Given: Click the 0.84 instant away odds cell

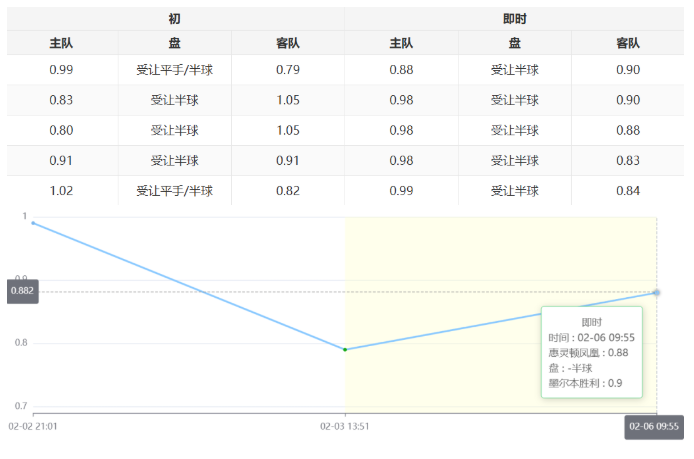Looking at the screenshot, I should click(x=627, y=191).
